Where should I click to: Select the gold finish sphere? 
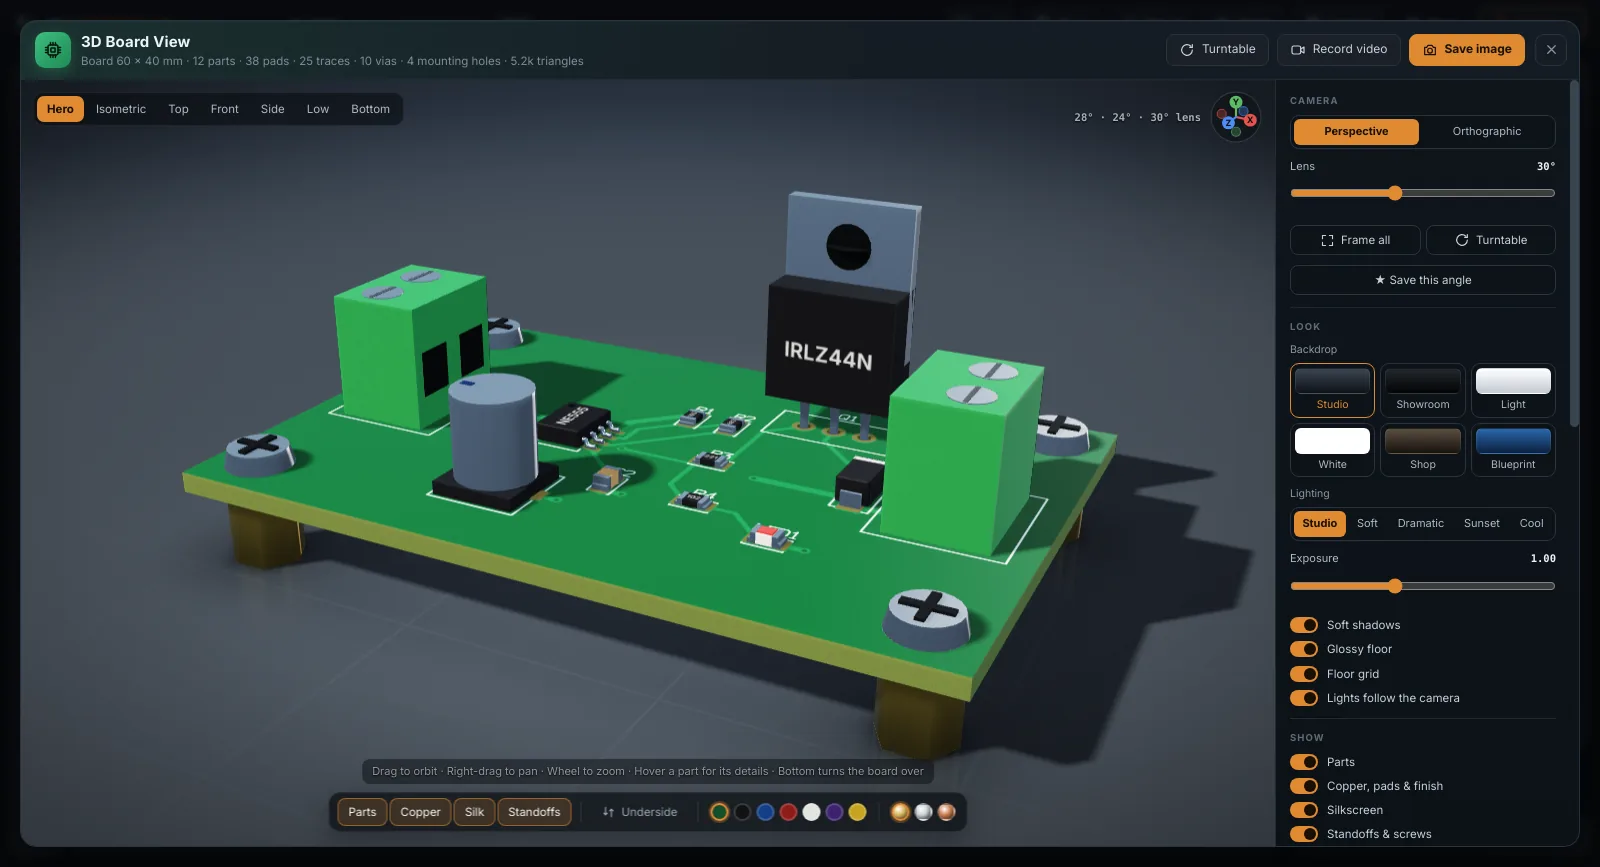[900, 812]
